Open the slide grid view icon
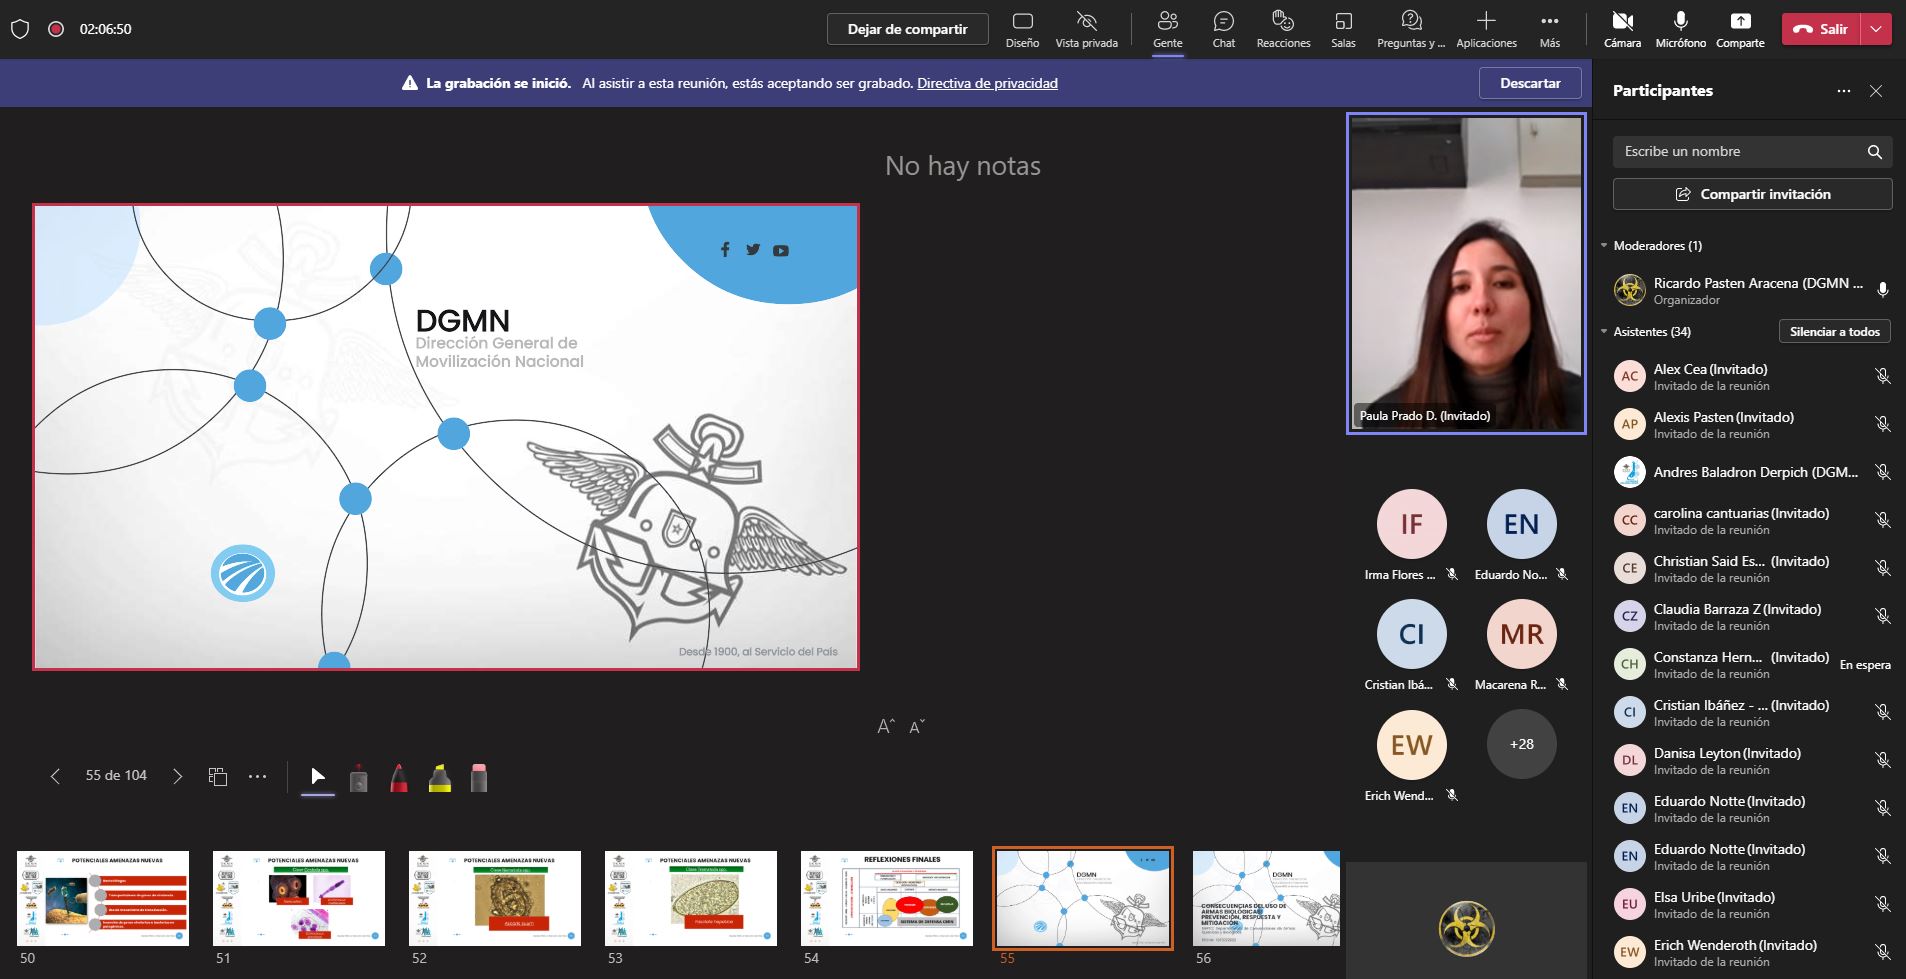 pos(218,776)
